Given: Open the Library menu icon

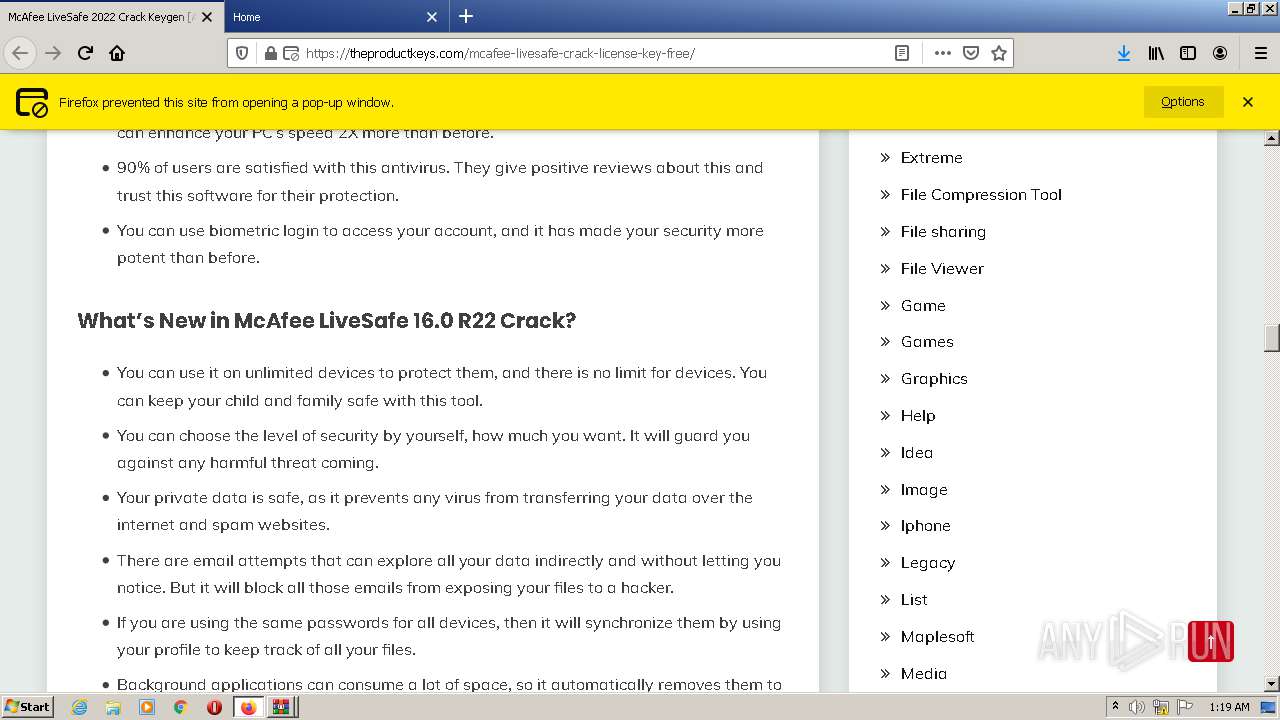Looking at the screenshot, I should (x=1156, y=53).
